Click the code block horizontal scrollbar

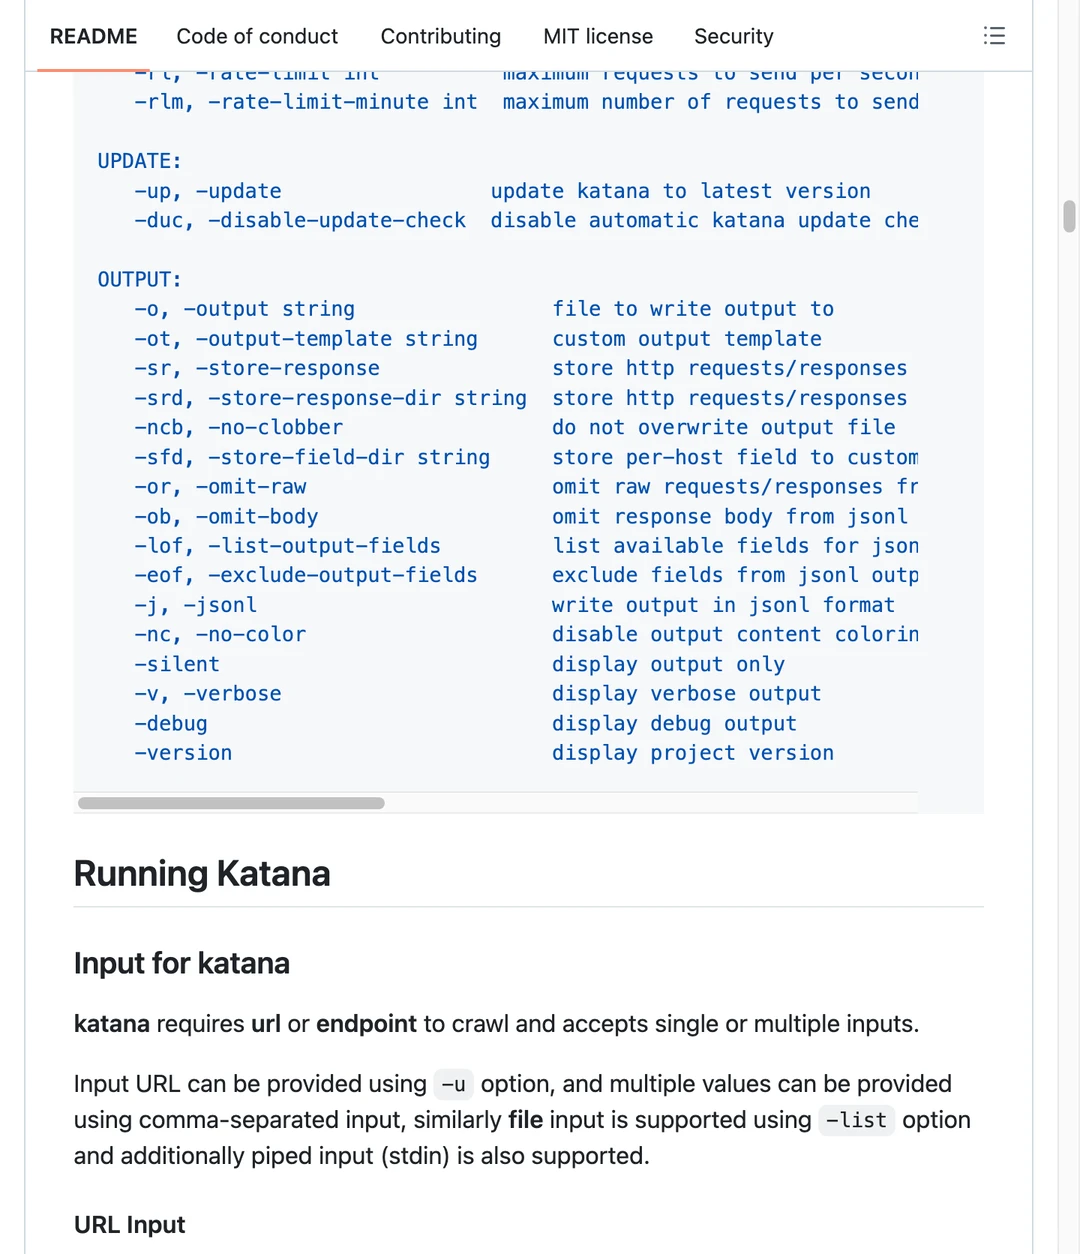point(231,803)
